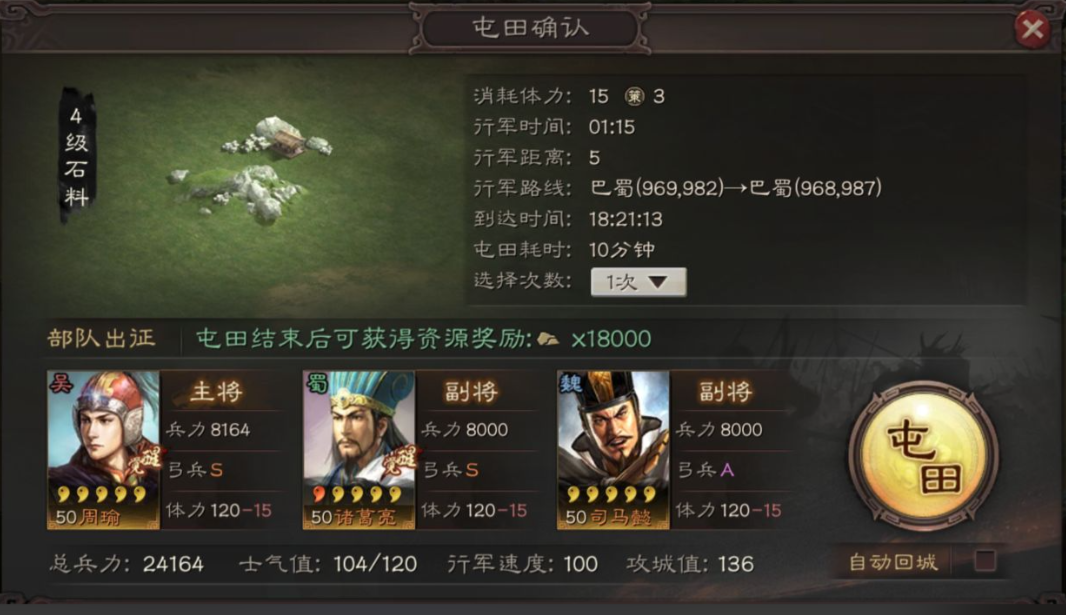This screenshot has width=1066, height=615.
Task: Close the 屯田确认 dialog
Action: coord(1032,29)
